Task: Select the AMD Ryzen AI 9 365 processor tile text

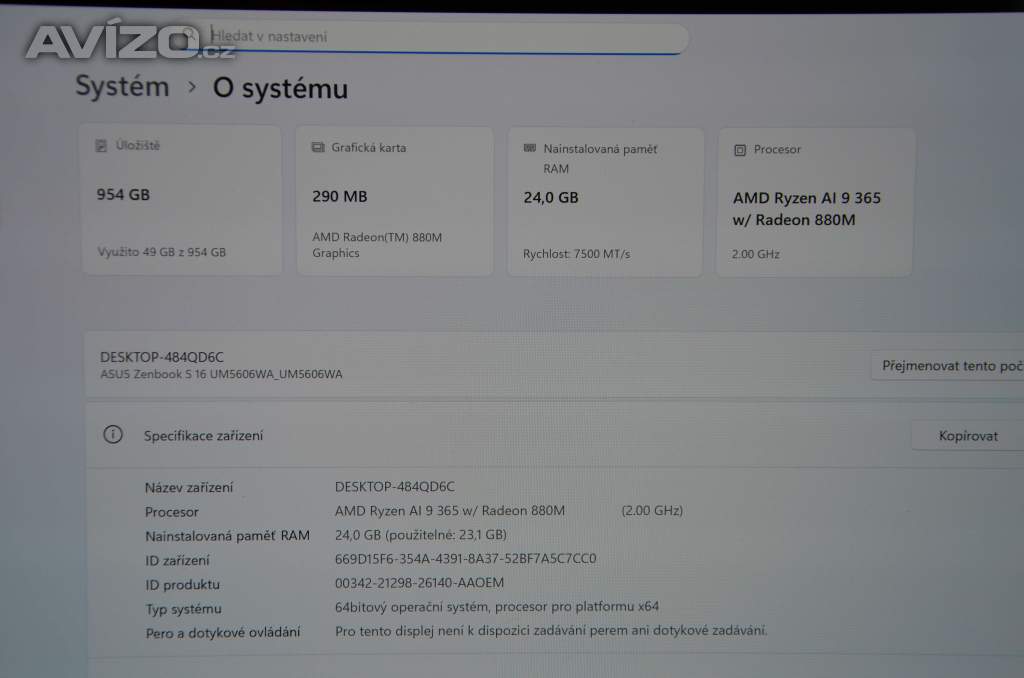Action: pyautogui.click(x=806, y=209)
